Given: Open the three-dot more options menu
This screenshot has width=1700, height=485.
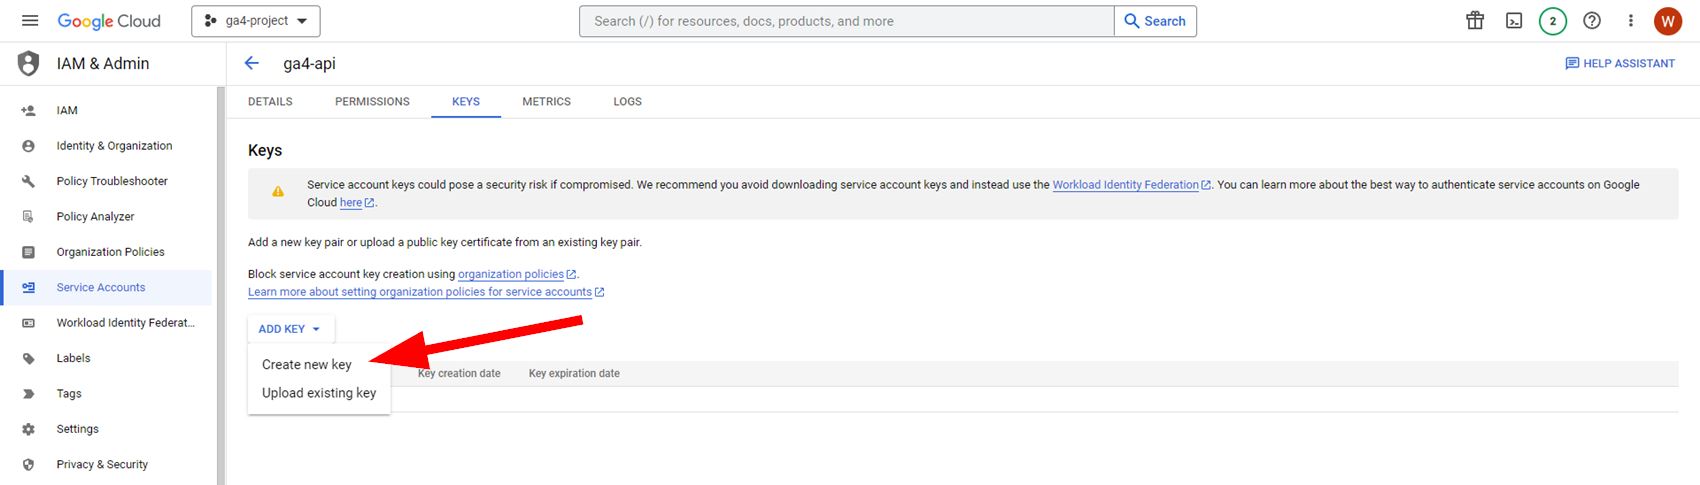Looking at the screenshot, I should 1631,21.
